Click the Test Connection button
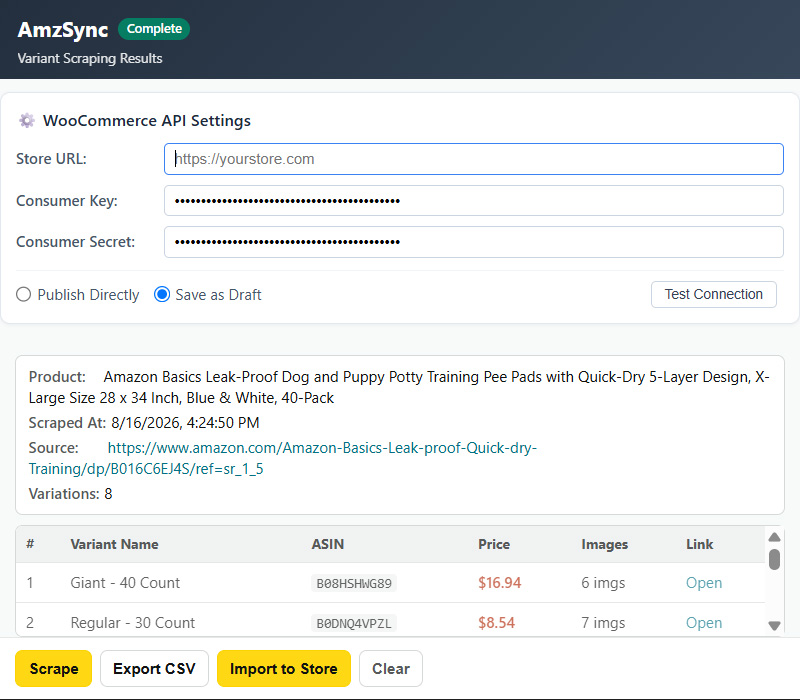 [713, 294]
